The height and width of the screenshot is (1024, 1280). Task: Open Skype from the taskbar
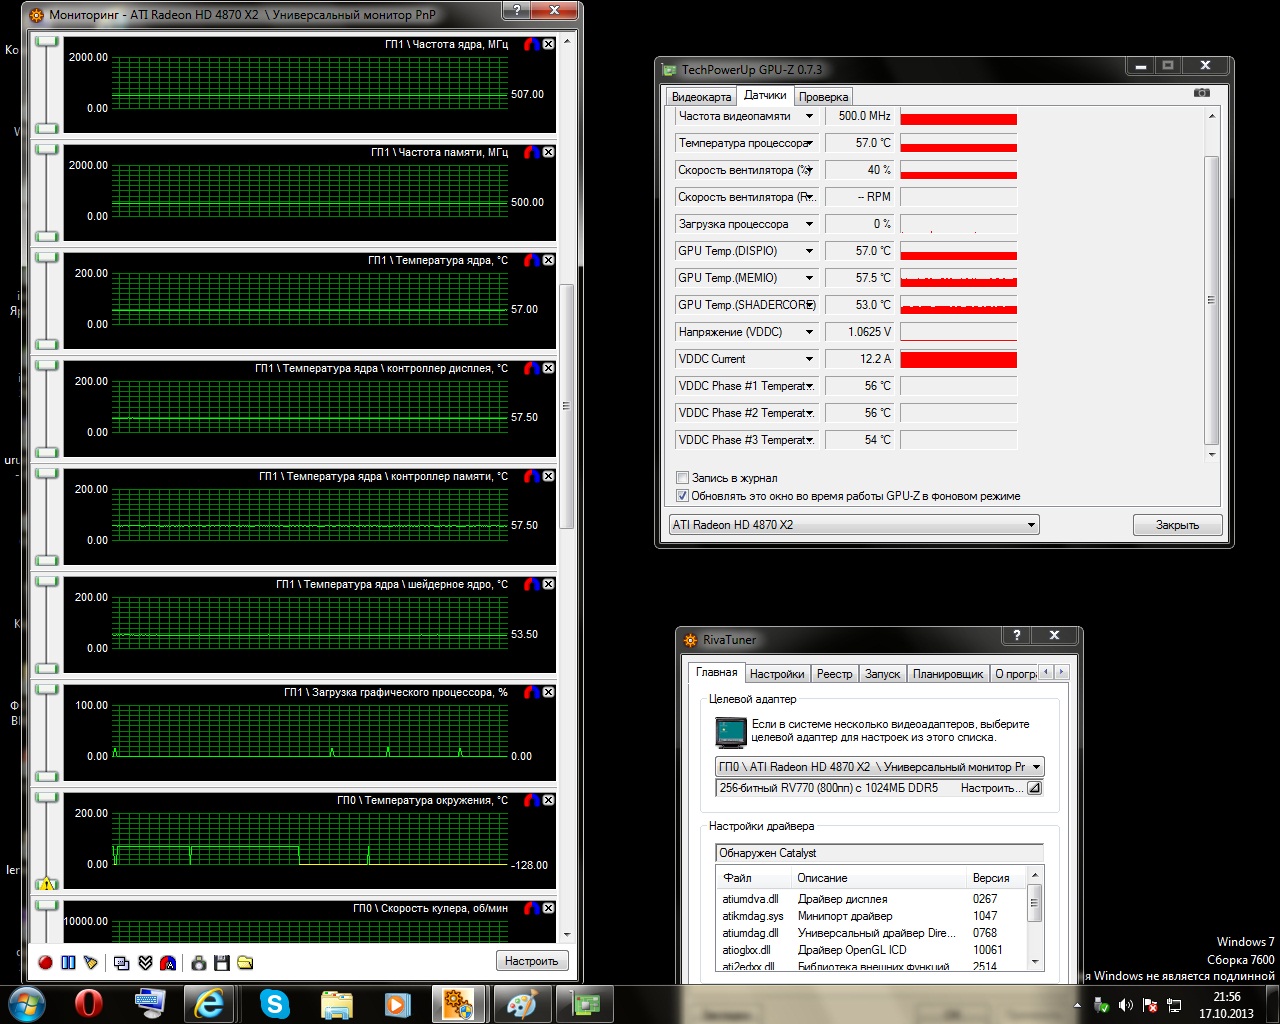tap(274, 1003)
